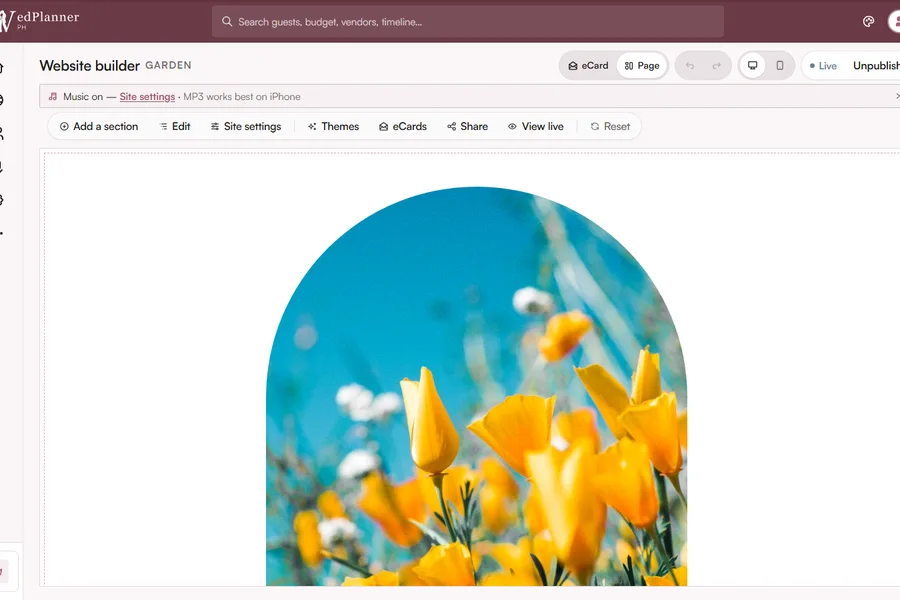Click the Unpublish button
Image resolution: width=900 pixels, height=600 pixels.
[x=876, y=65]
